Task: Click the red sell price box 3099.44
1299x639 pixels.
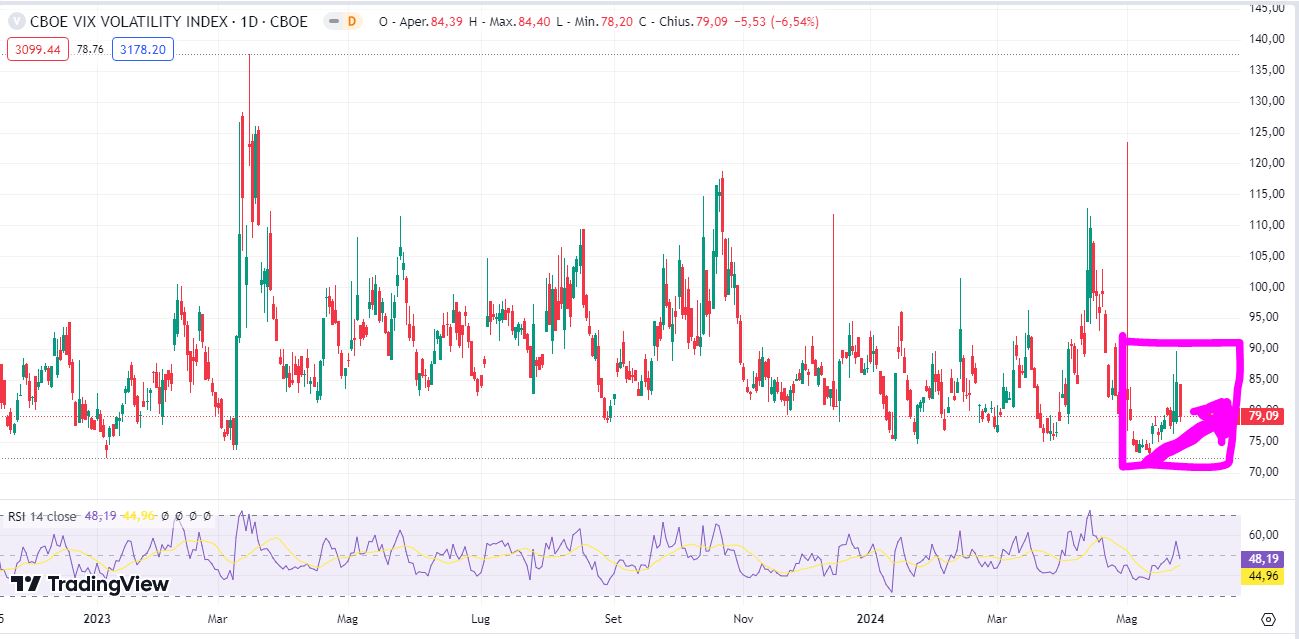Action: [37, 49]
